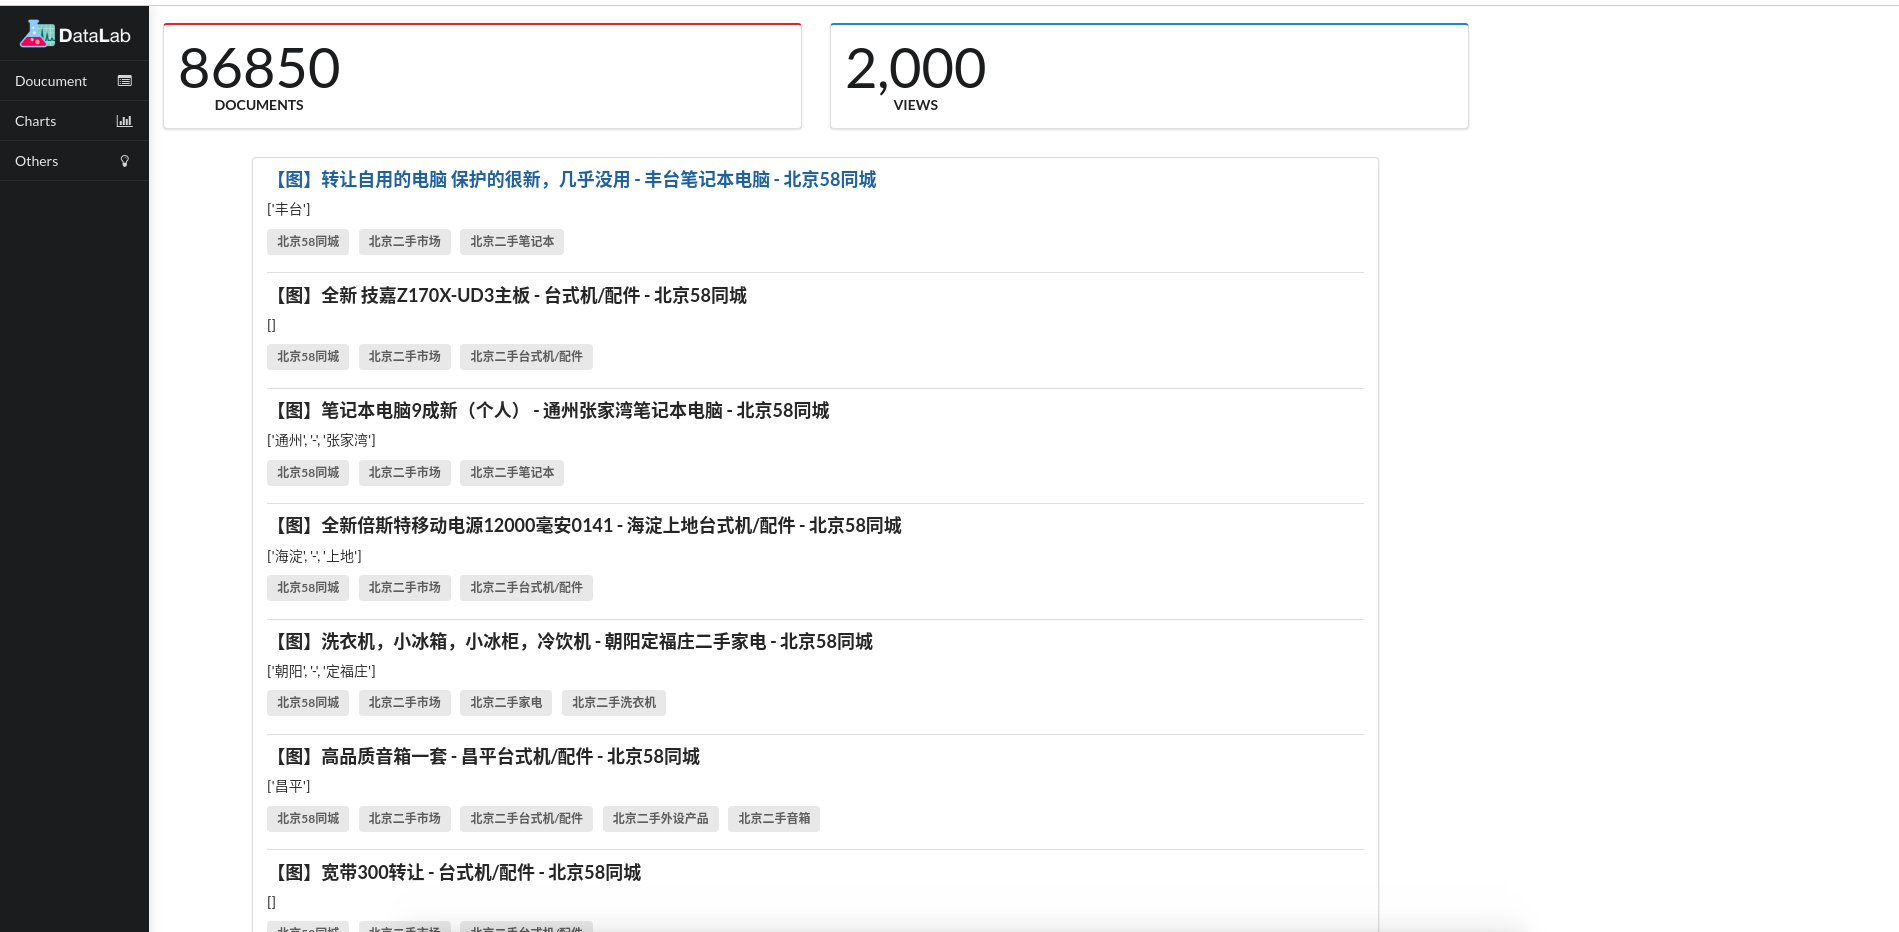Click 北京58同城 tag under 通州张家湾 listing
The height and width of the screenshot is (932, 1899).
pyautogui.click(x=308, y=473)
